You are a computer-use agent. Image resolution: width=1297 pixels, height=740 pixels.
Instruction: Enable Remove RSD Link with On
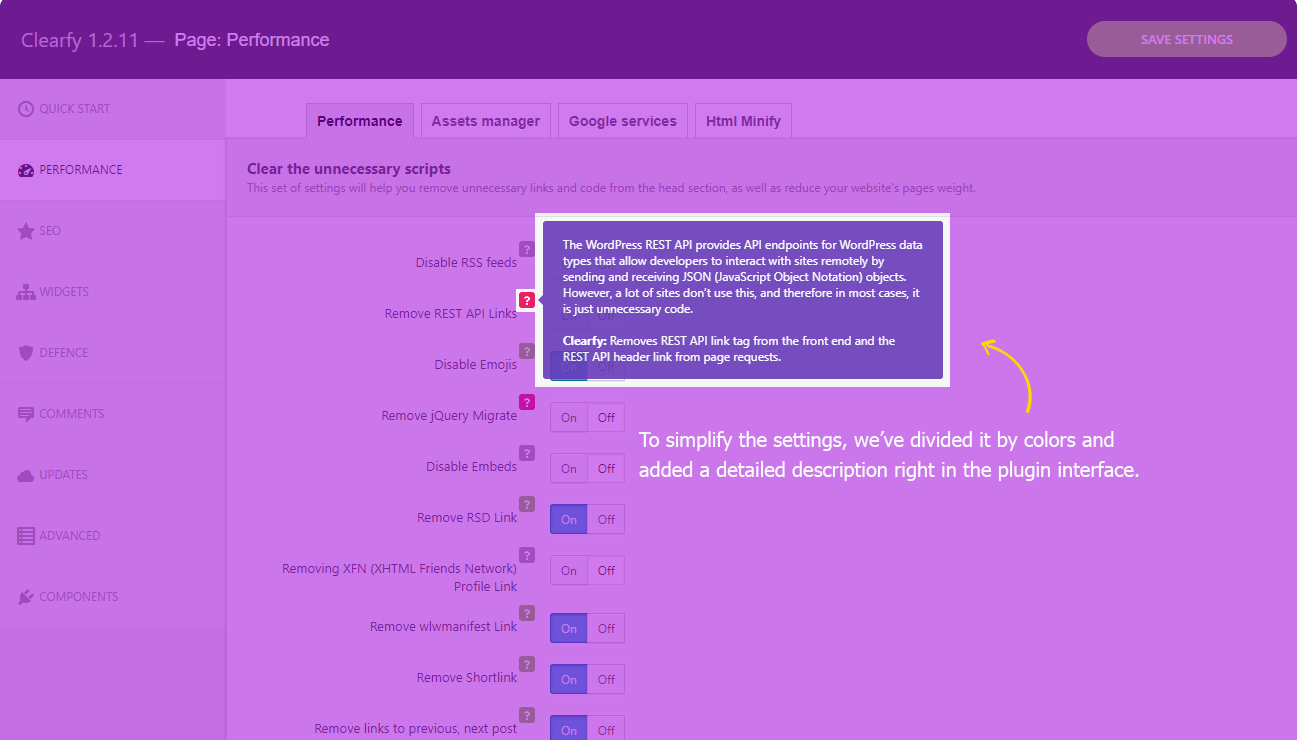(569, 519)
